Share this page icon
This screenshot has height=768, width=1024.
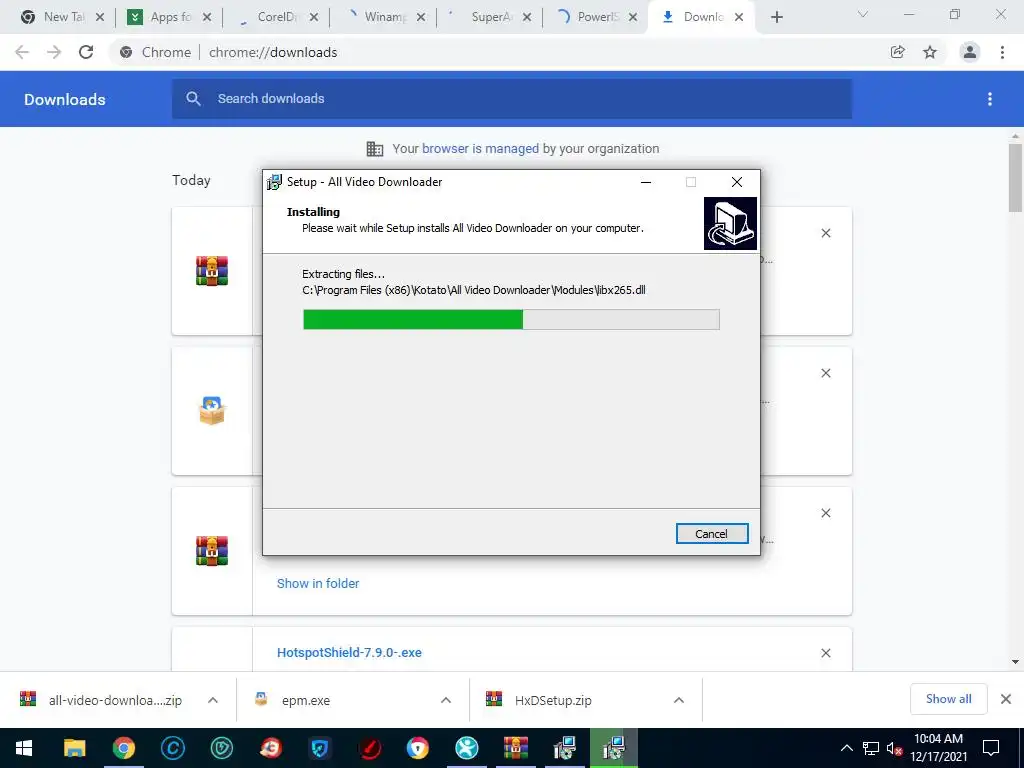(898, 52)
